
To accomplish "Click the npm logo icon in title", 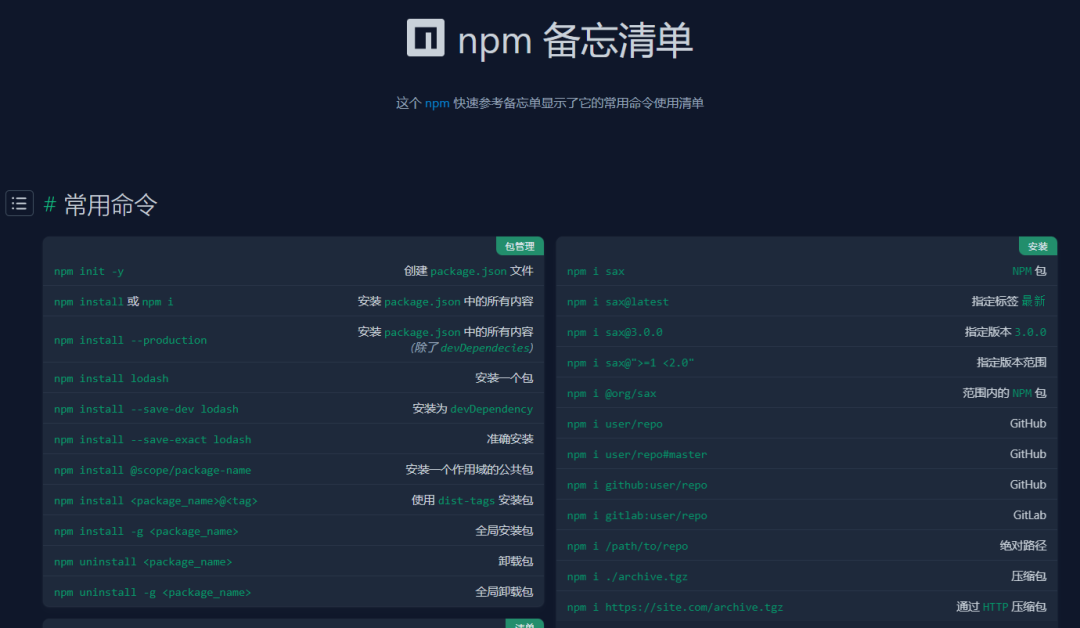I will click(426, 37).
